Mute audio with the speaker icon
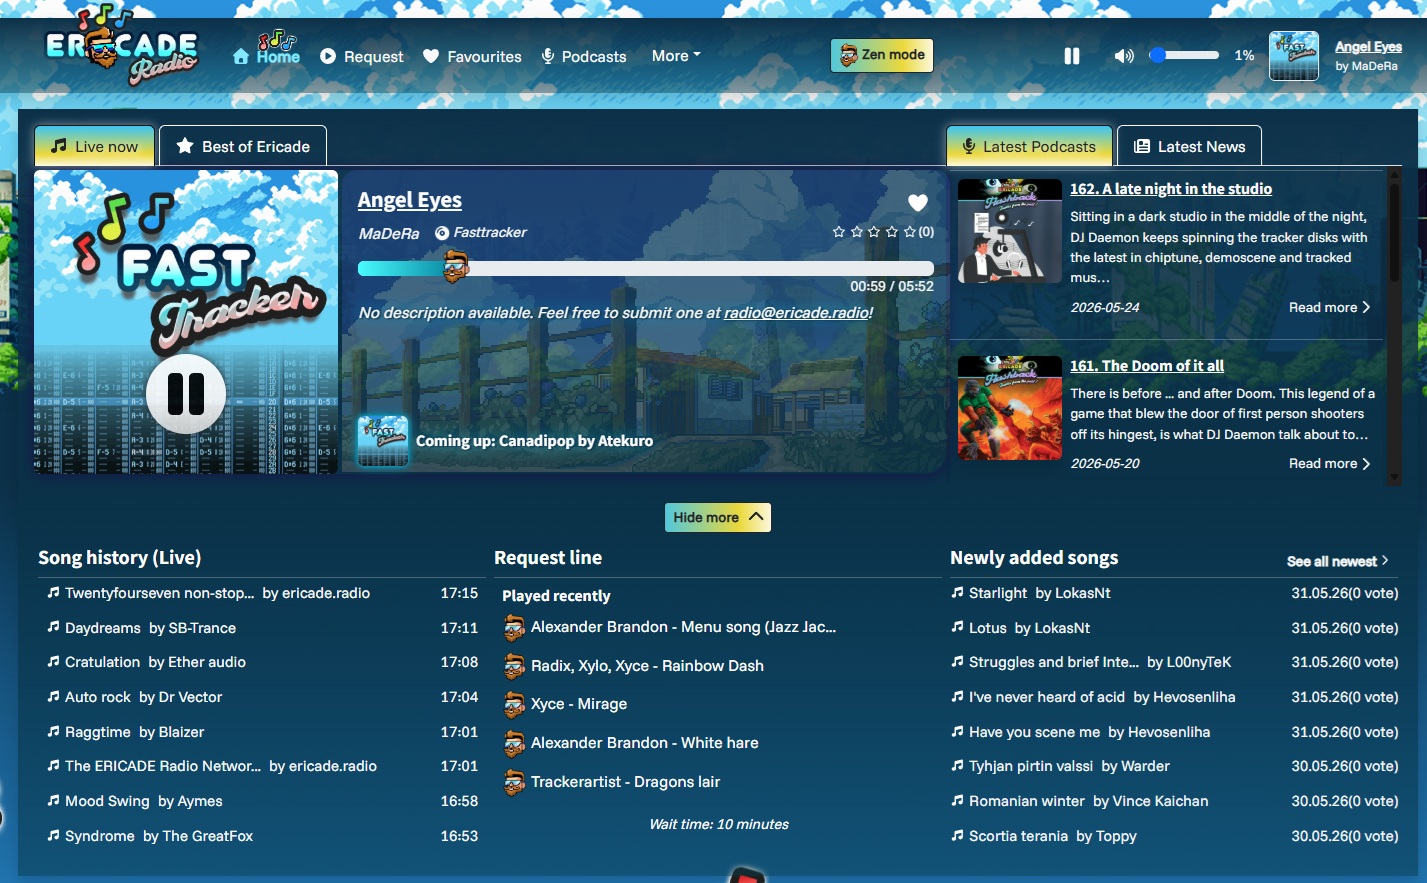Image resolution: width=1427 pixels, height=883 pixels. (1124, 56)
